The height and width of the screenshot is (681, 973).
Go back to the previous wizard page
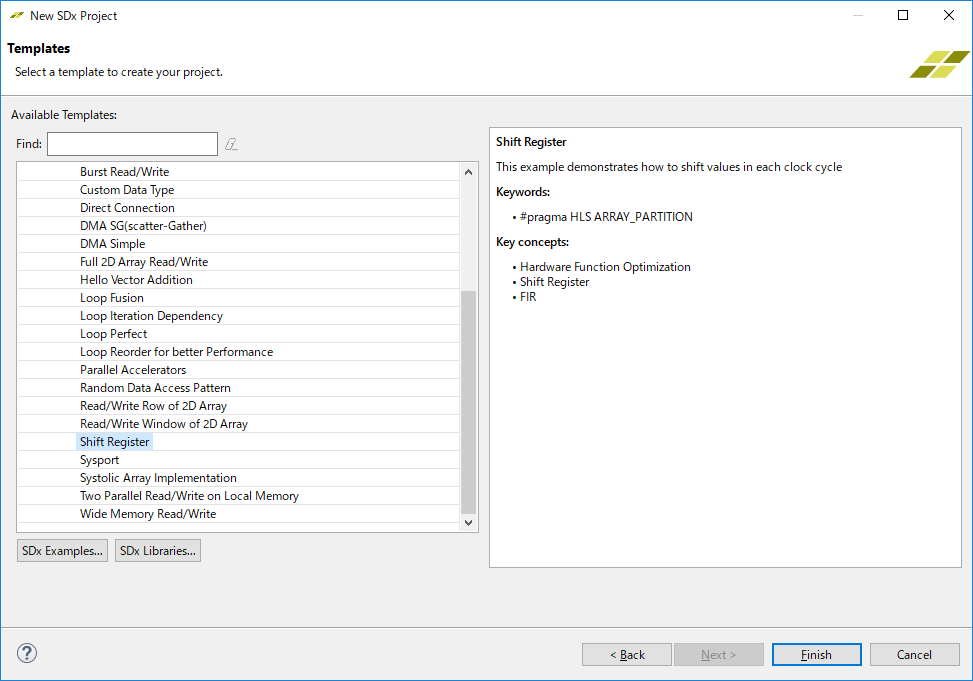[627, 654]
